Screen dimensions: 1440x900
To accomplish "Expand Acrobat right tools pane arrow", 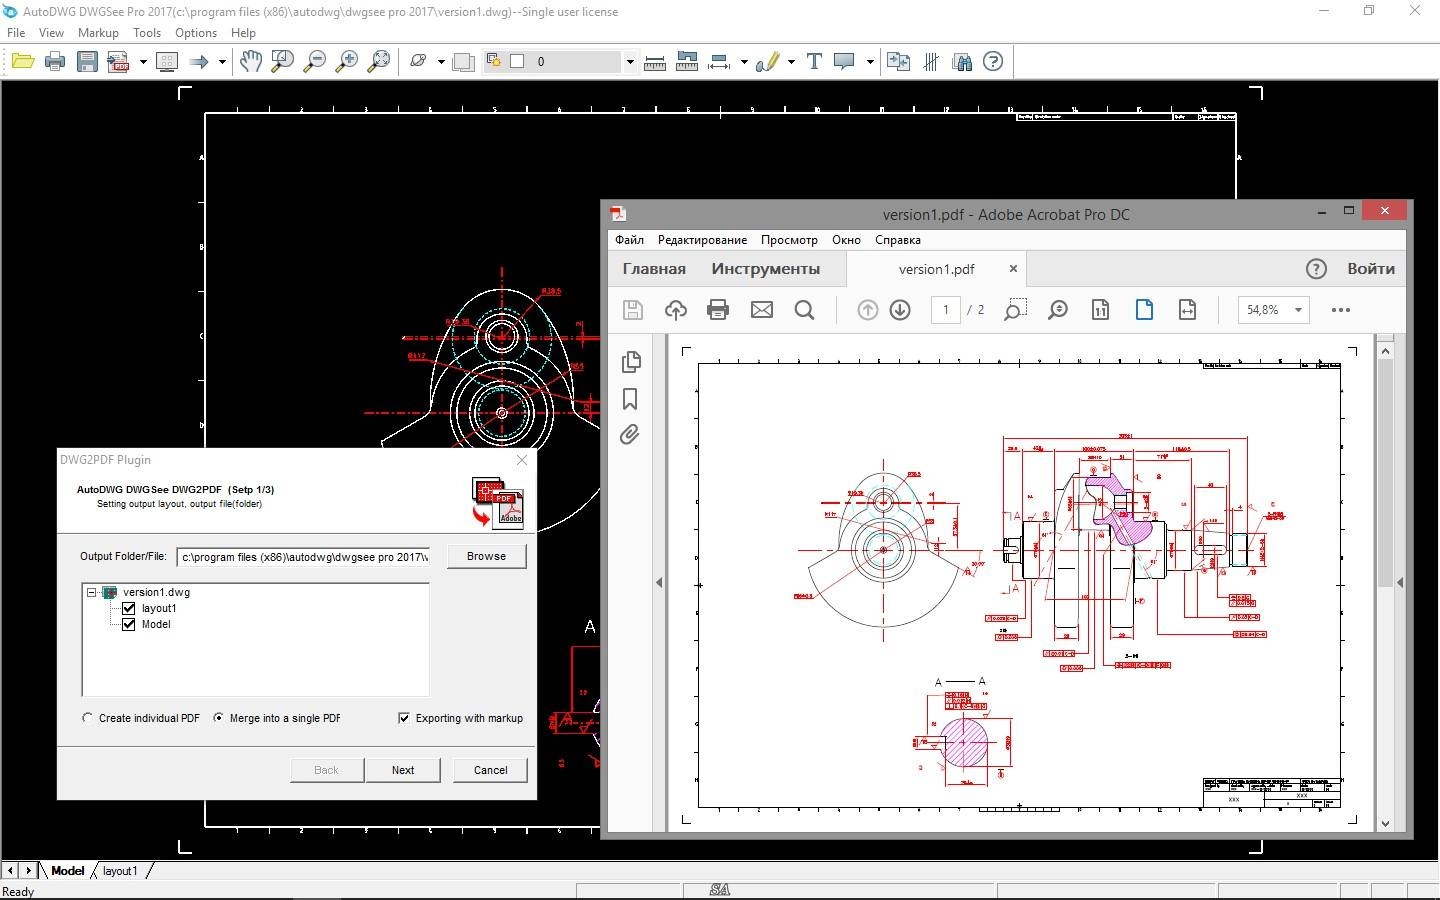I will click(x=1400, y=582).
